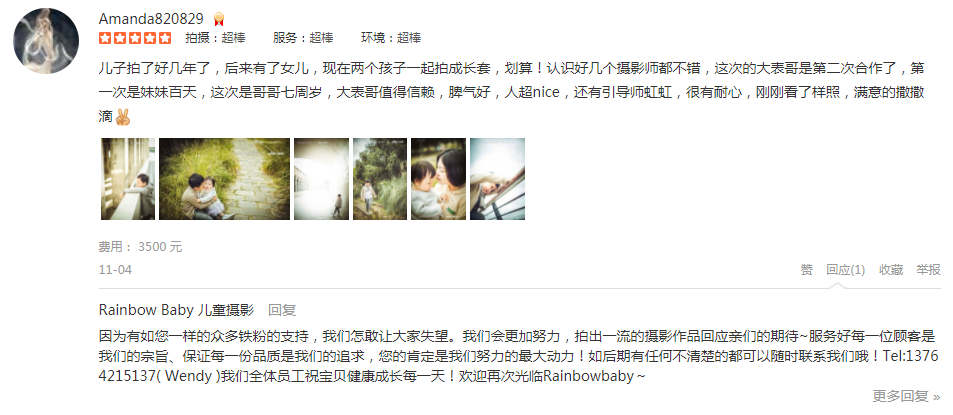Click the five-star rating icons

(x=135, y=38)
